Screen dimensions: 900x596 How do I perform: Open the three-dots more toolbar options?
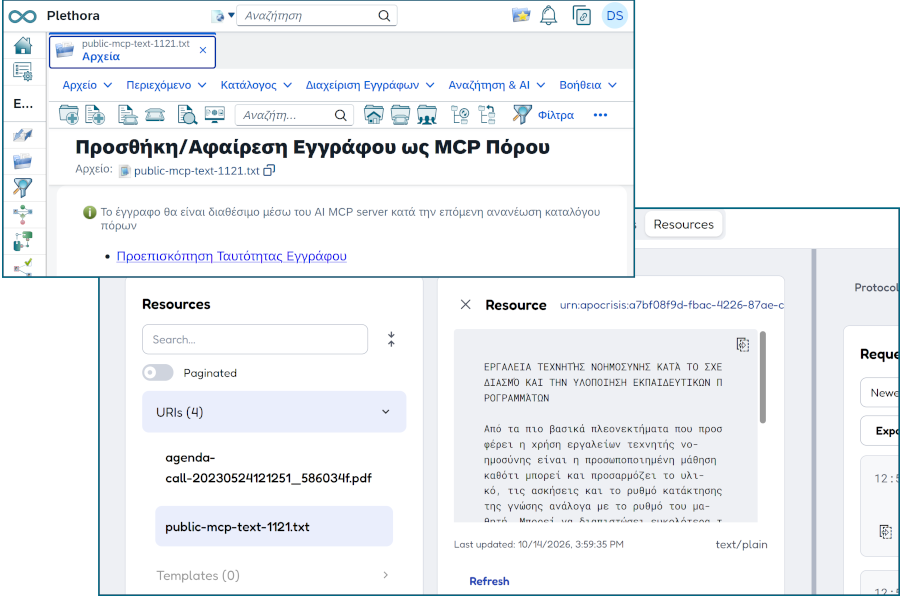[600, 115]
